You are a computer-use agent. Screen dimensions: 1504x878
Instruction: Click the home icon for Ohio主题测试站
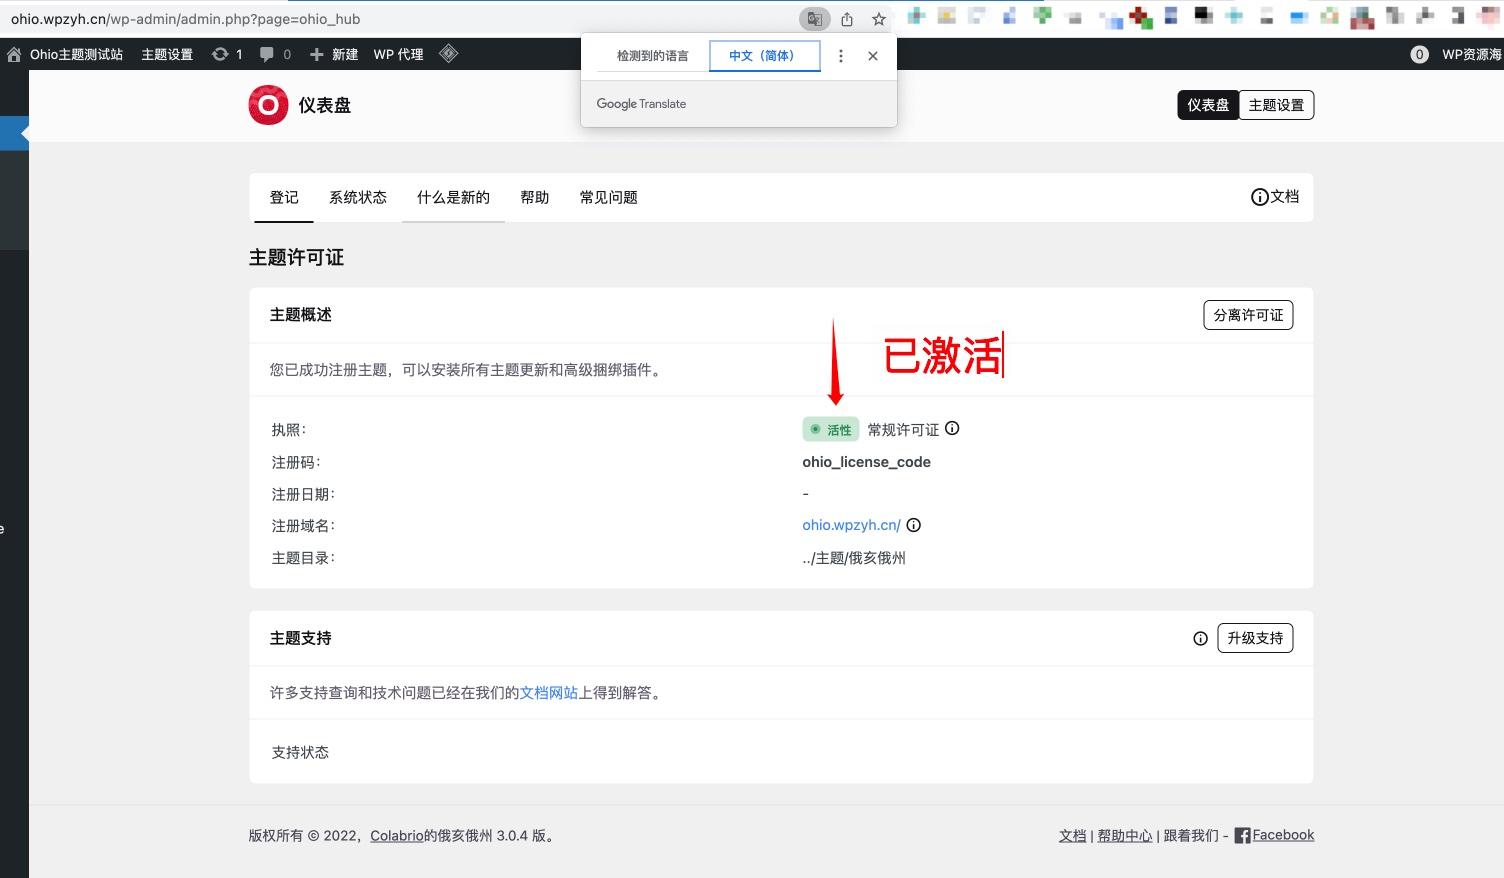14,55
